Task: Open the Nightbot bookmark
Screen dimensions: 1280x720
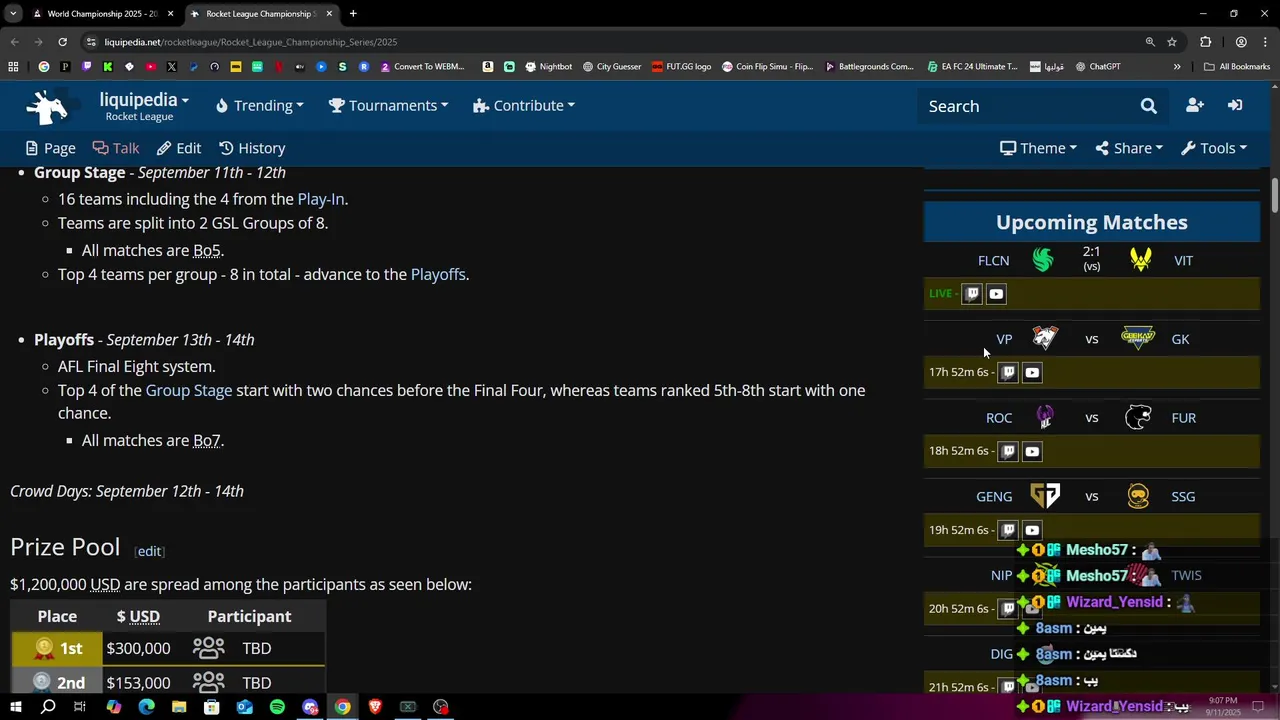Action: (548, 67)
